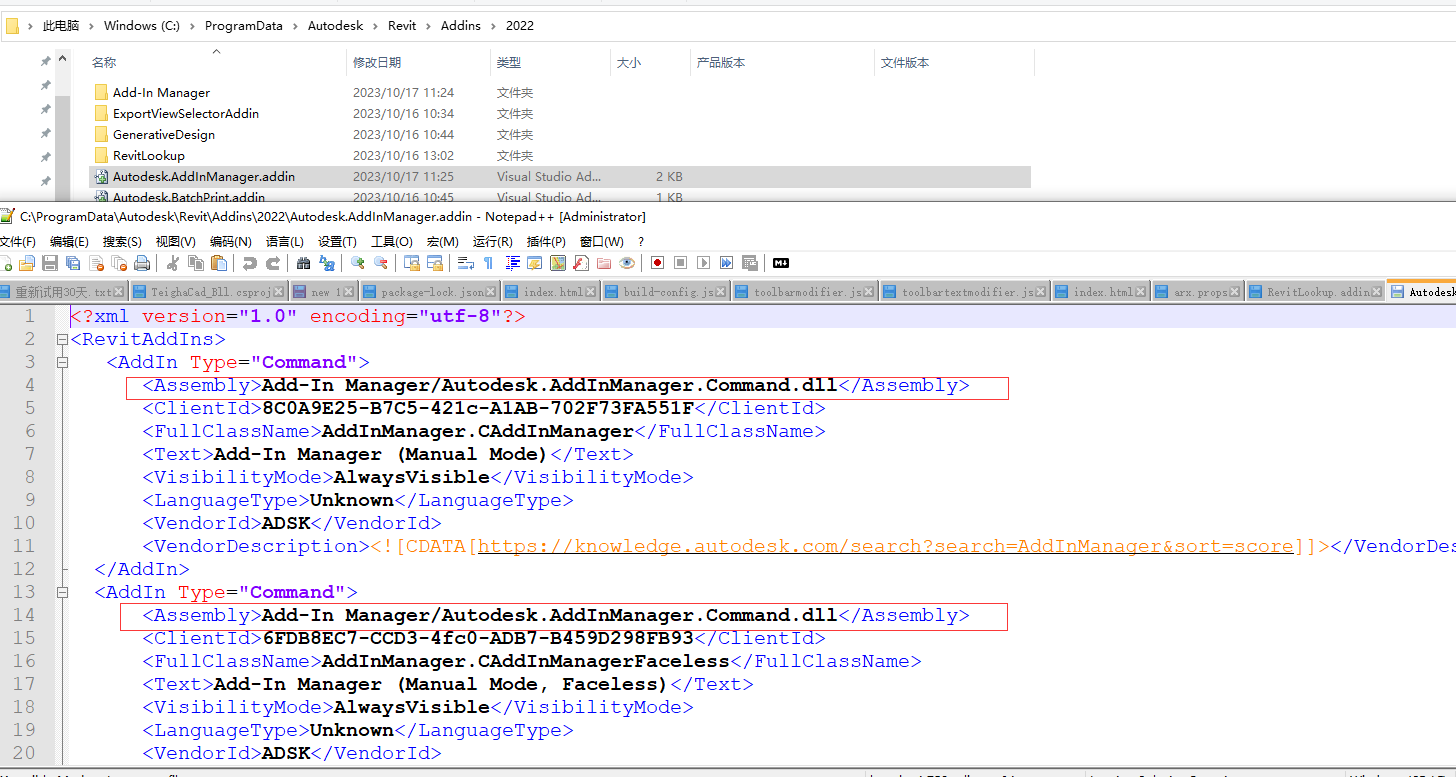
Task: Click the Save All toolbar icon
Action: 73,263
